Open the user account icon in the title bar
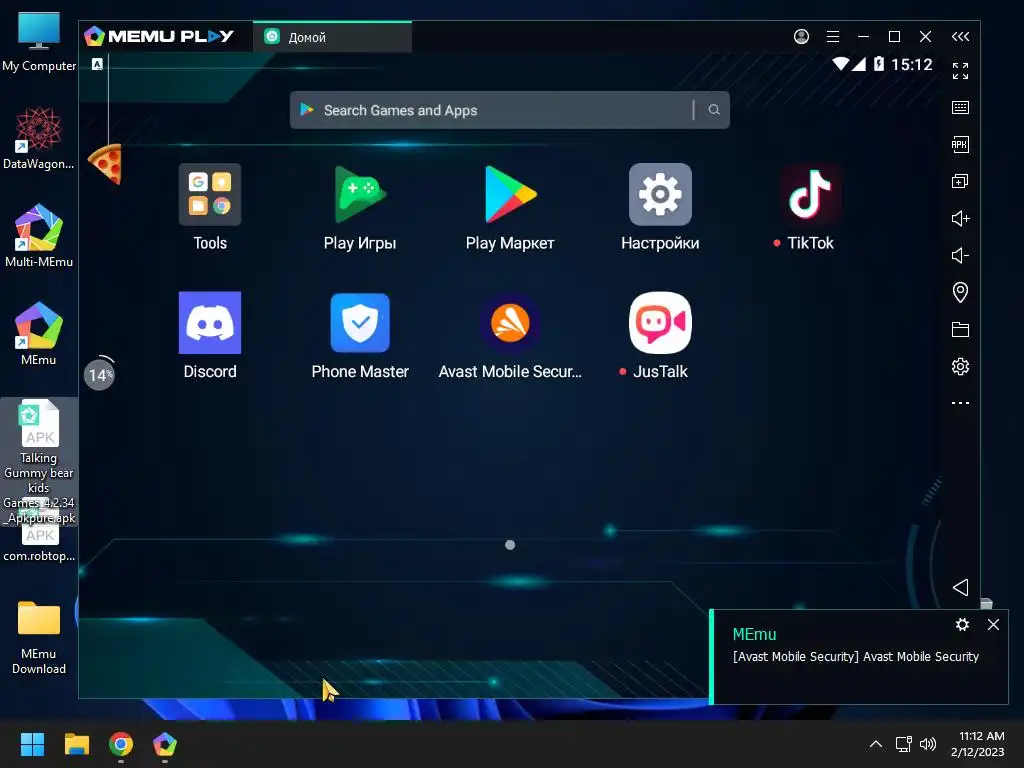1024x768 pixels. [801, 37]
